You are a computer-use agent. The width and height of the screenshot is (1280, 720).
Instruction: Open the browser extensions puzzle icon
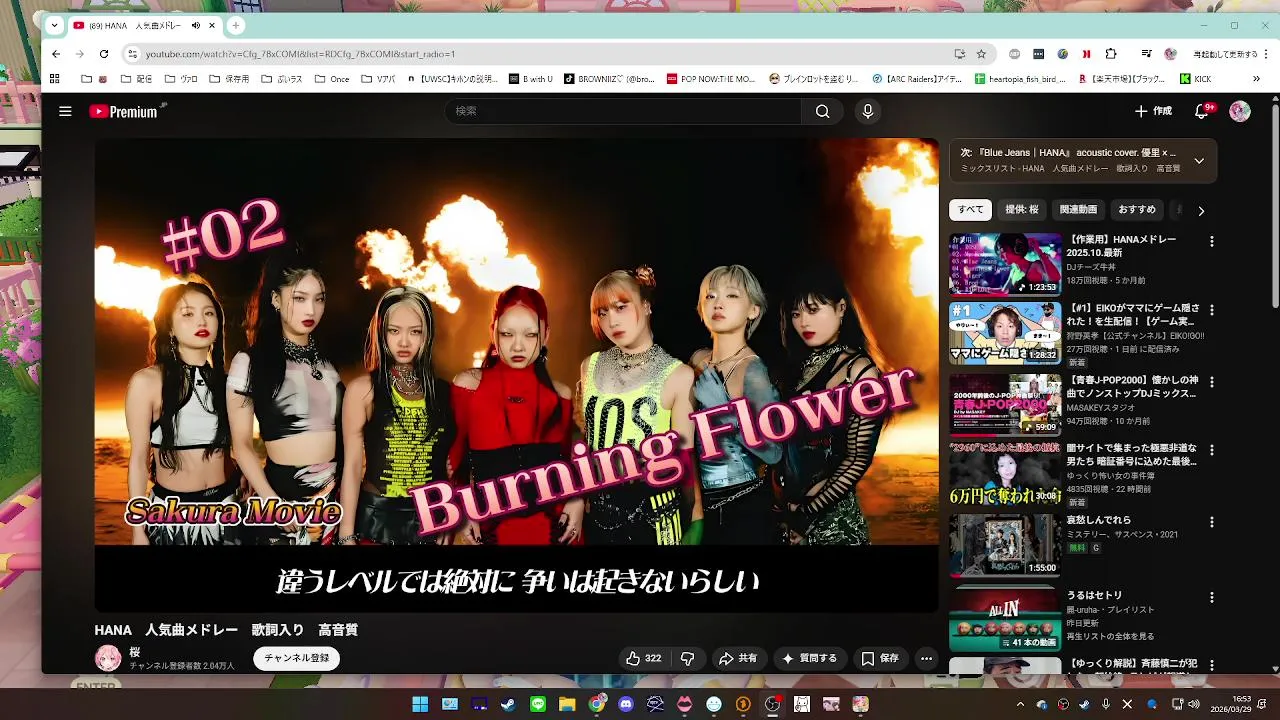1110,54
